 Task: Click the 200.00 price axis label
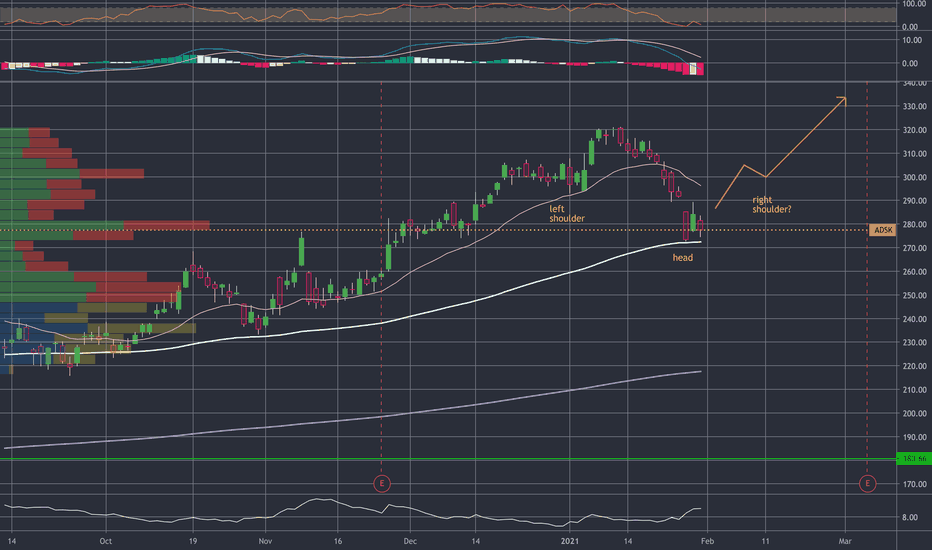914,413
